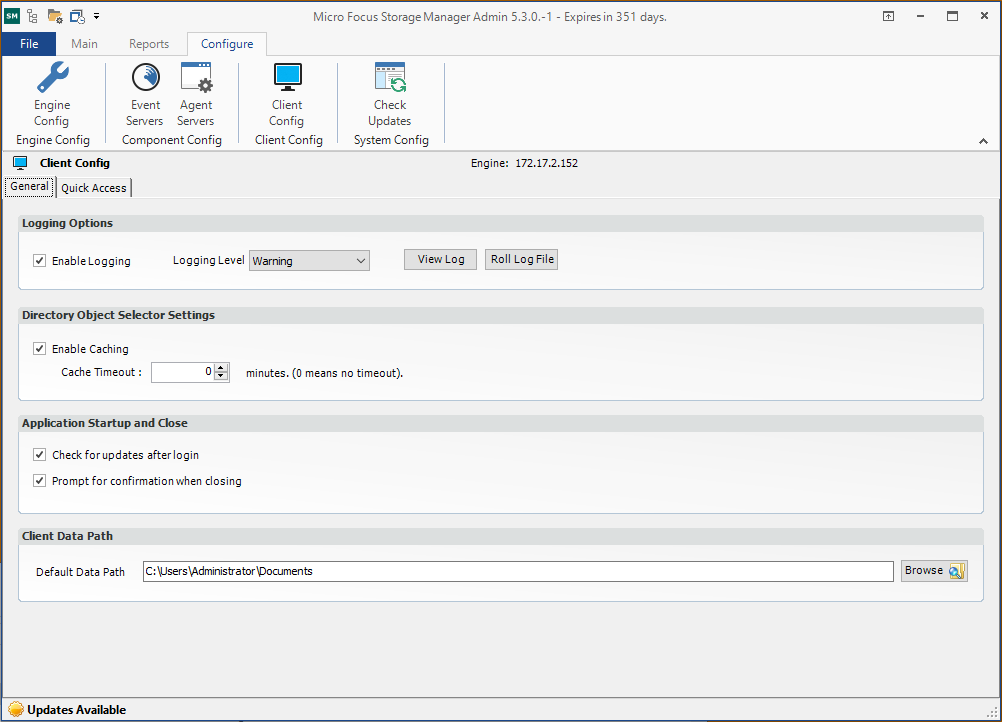Switch to the Quick Access tab
Viewport: 1002px width, 722px height.
point(94,188)
